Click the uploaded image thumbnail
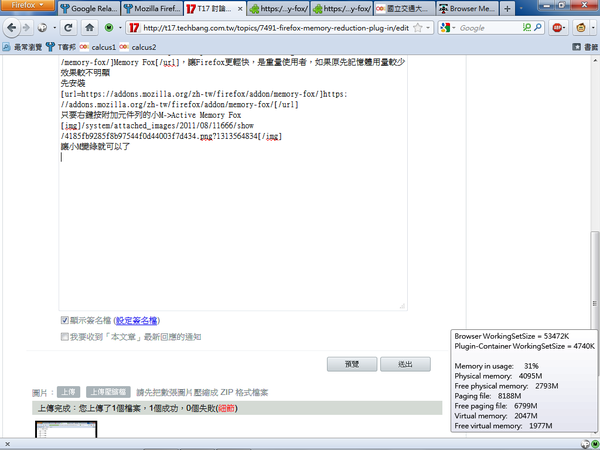600x450 pixels. (66, 429)
